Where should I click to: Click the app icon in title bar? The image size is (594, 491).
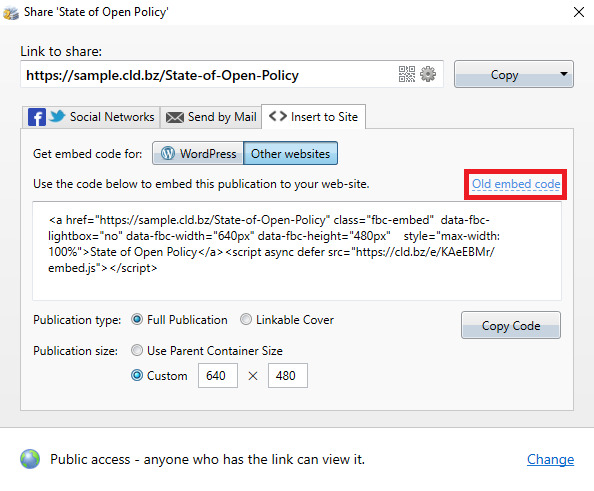(x=11, y=13)
